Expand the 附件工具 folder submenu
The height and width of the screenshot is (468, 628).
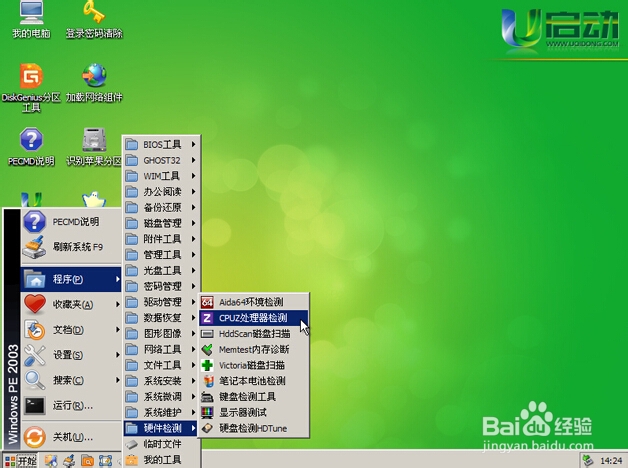161,239
